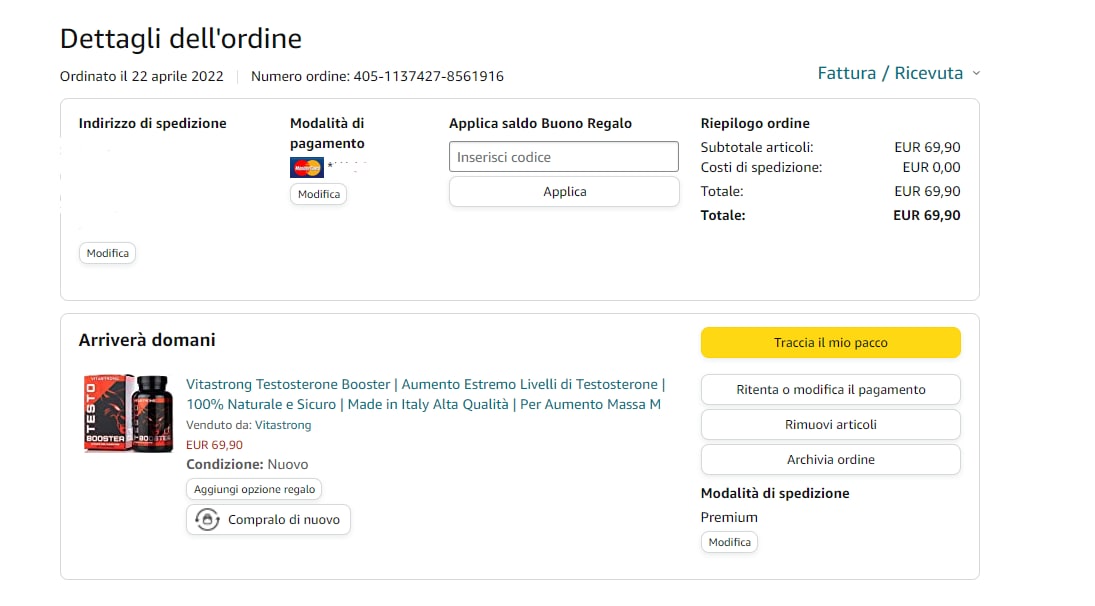Image resolution: width=1095 pixels, height=606 pixels.
Task: Click the circular arrows buy-again icon
Action: pyautogui.click(x=207, y=520)
